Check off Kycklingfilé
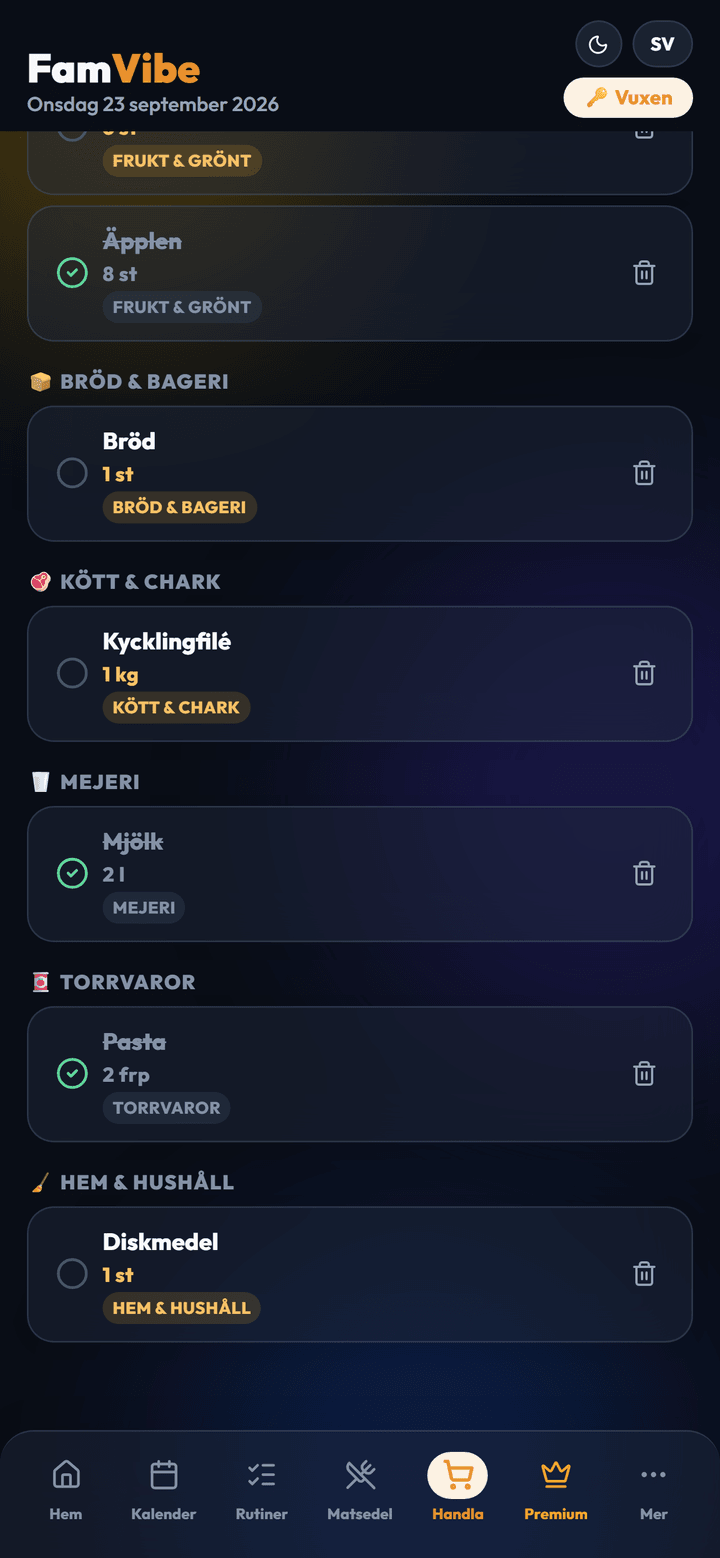Screen dimensions: 720x1558 tap(72, 673)
